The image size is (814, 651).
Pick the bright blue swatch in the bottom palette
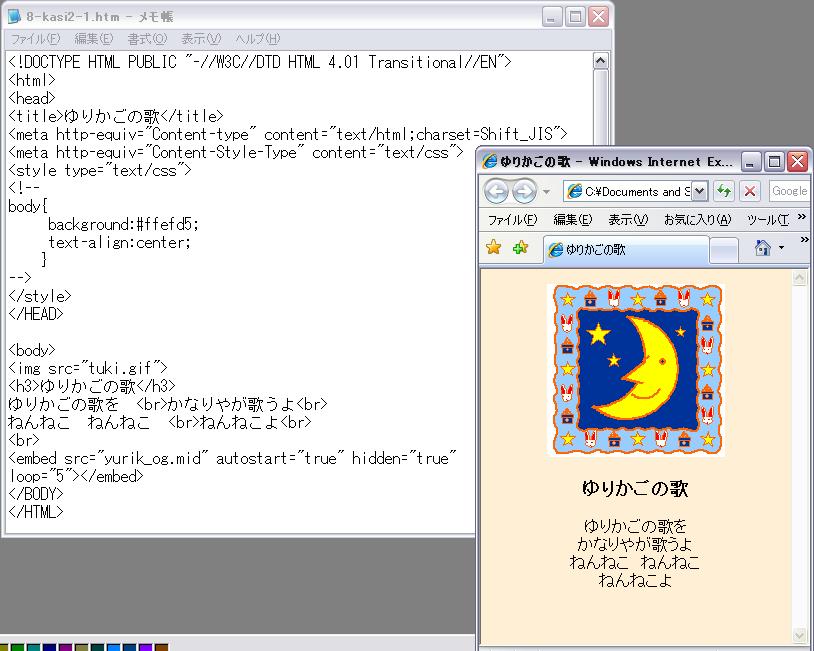tap(113, 647)
